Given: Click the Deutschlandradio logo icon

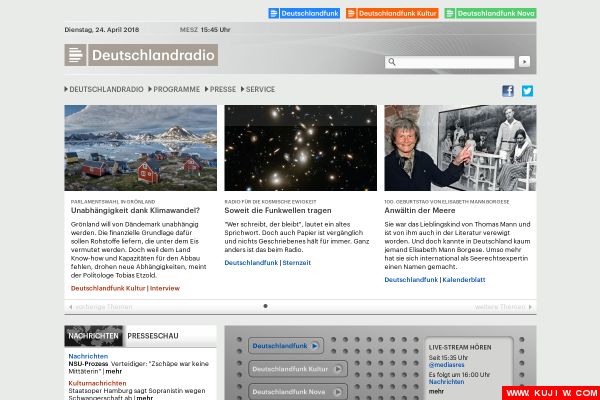Looking at the screenshot, I should coord(75,55).
